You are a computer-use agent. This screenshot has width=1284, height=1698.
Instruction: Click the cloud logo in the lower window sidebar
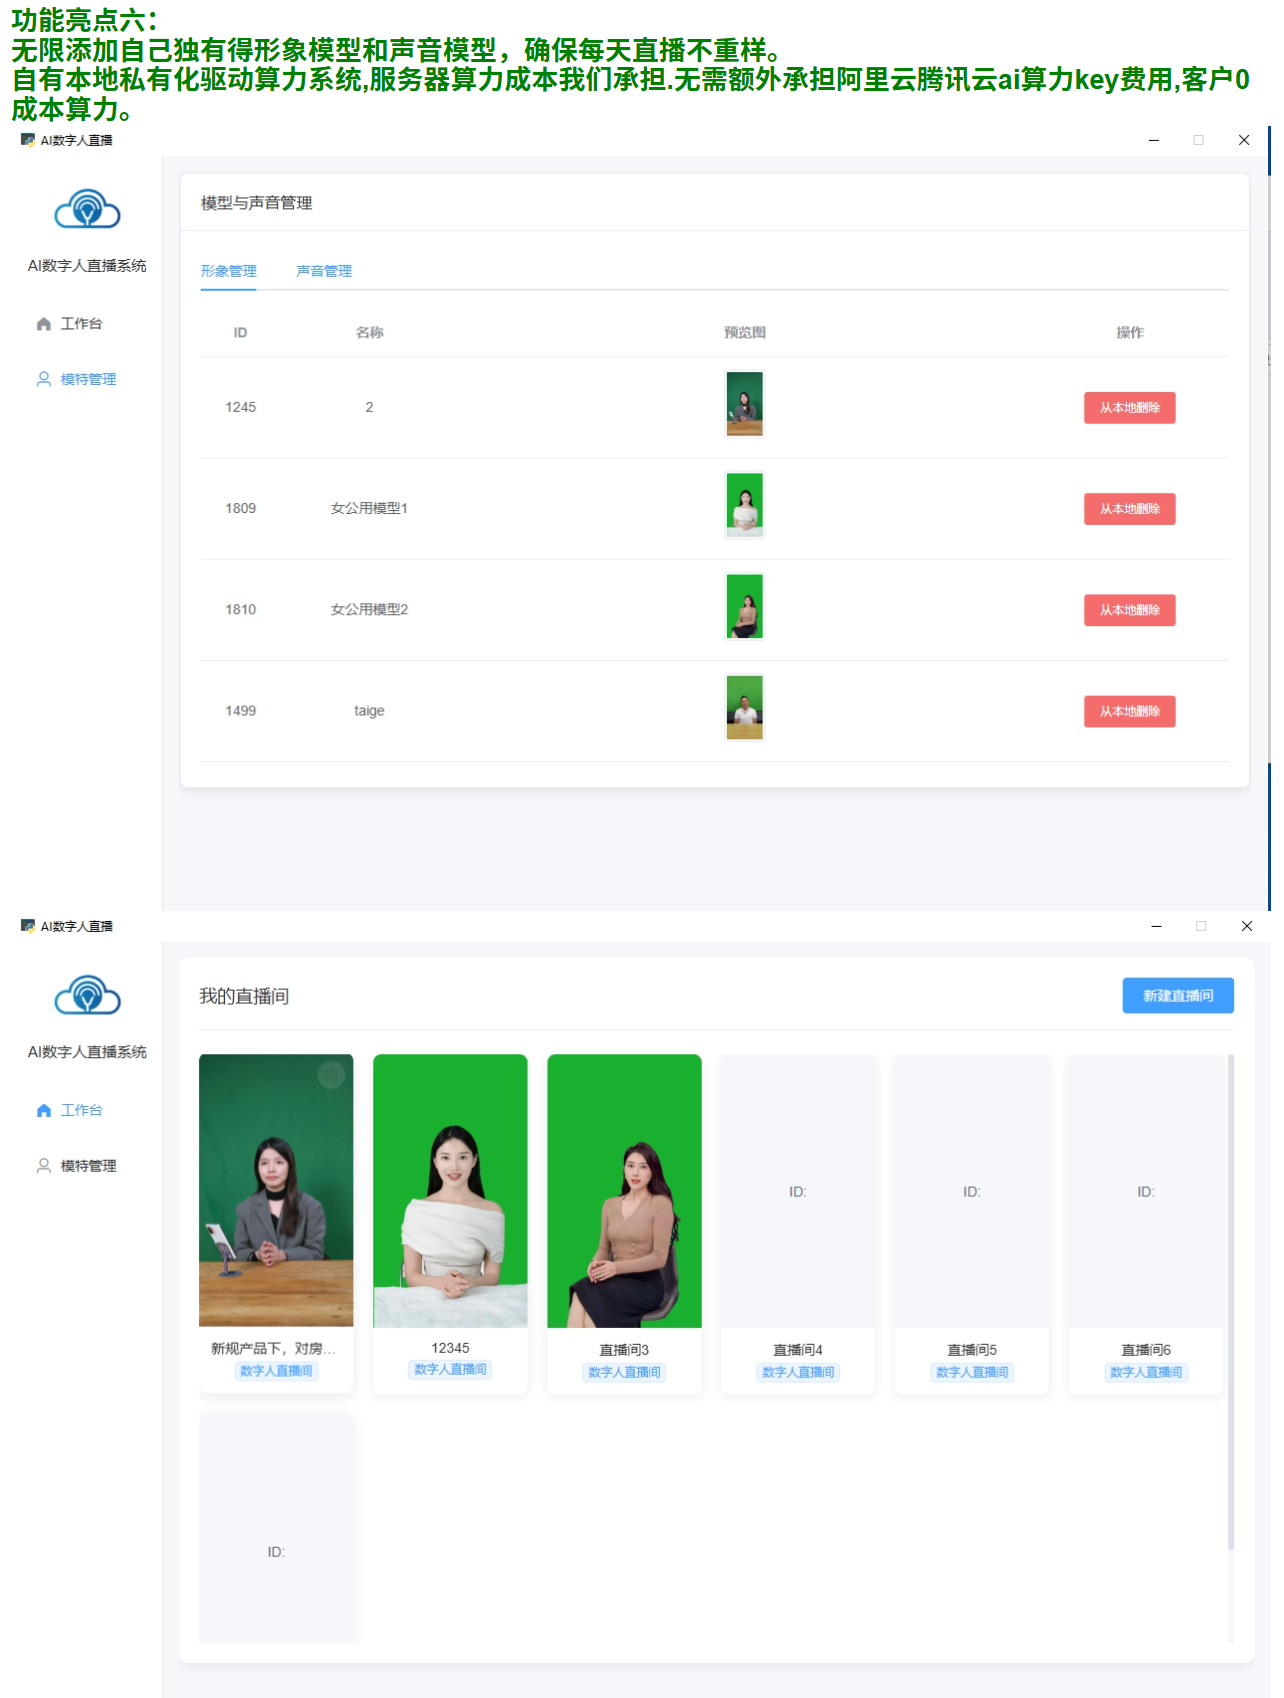(x=87, y=996)
